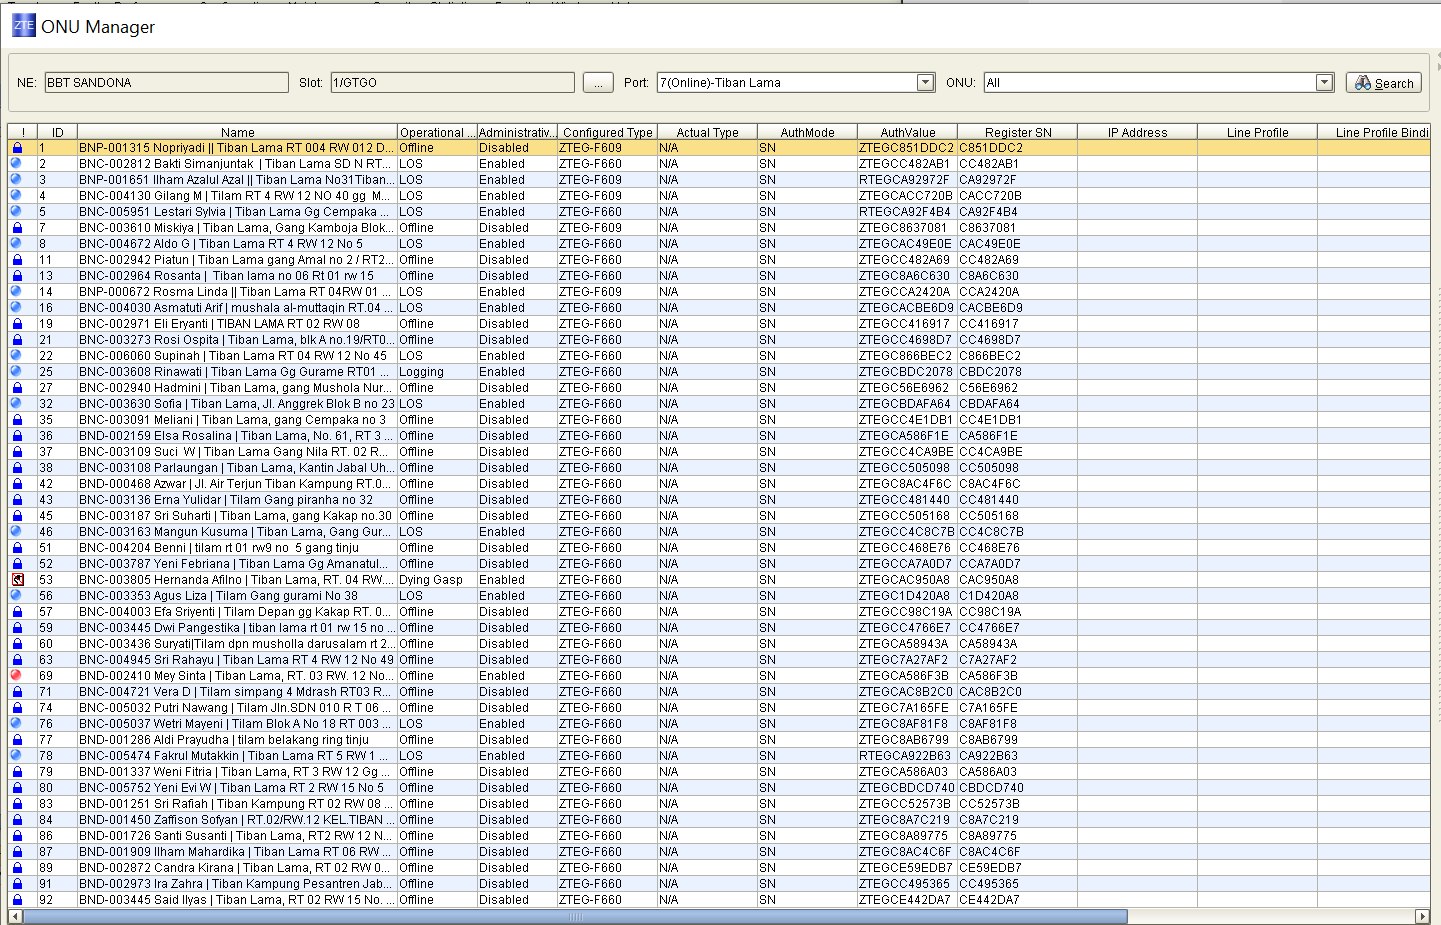
Task: Click the blue status icon of ONU ID 16
Action: click(16, 307)
